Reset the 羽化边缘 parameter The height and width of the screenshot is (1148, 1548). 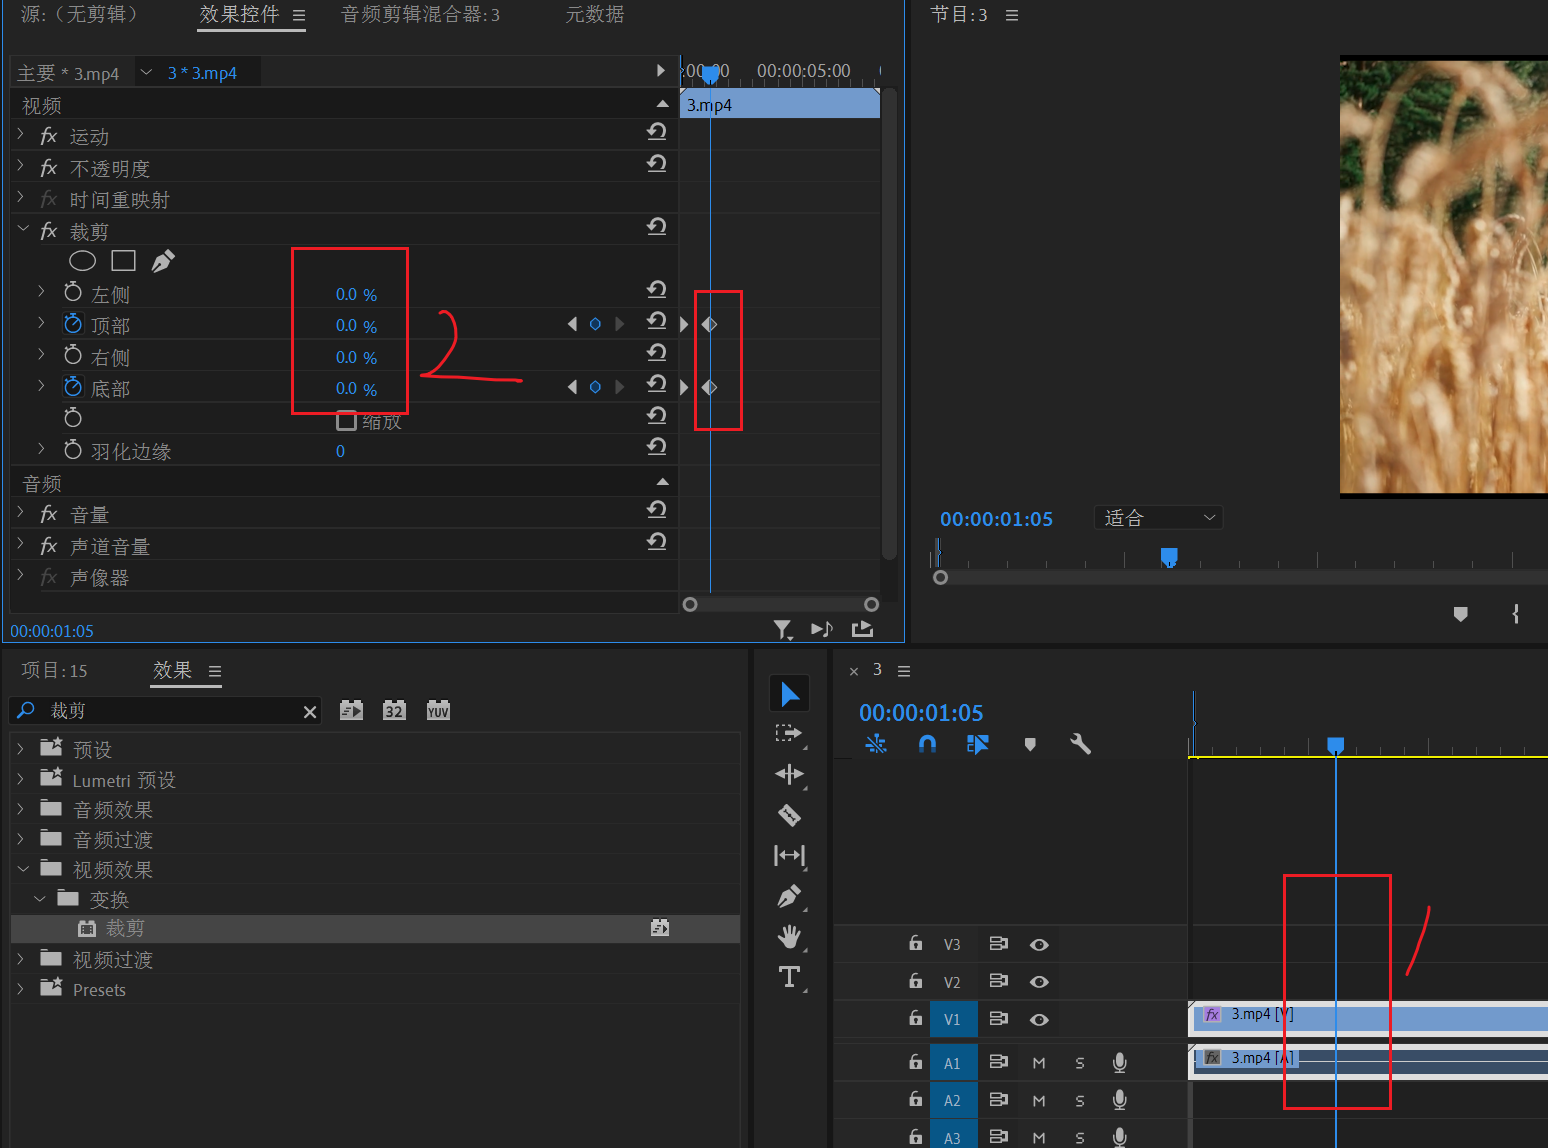(x=656, y=446)
